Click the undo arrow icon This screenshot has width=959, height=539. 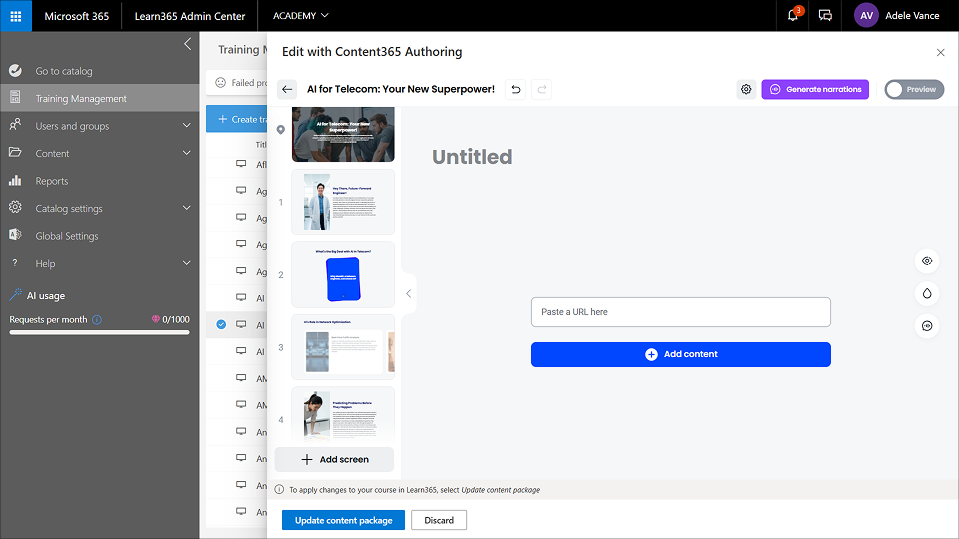[x=515, y=89]
